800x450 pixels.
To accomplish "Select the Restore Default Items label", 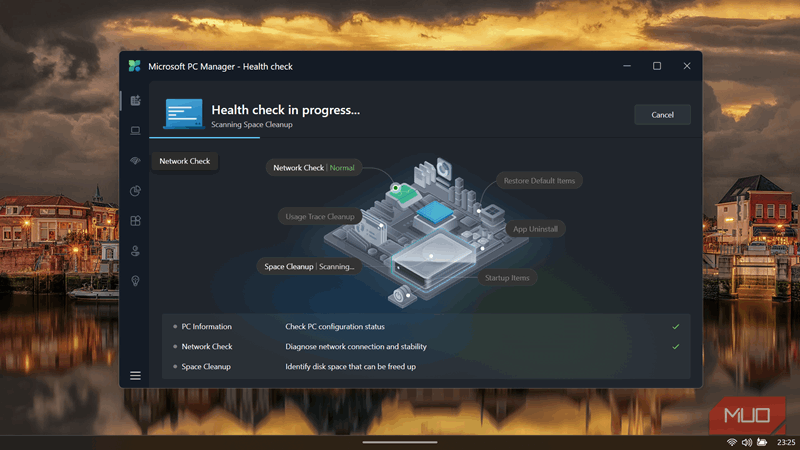I will pos(539,181).
